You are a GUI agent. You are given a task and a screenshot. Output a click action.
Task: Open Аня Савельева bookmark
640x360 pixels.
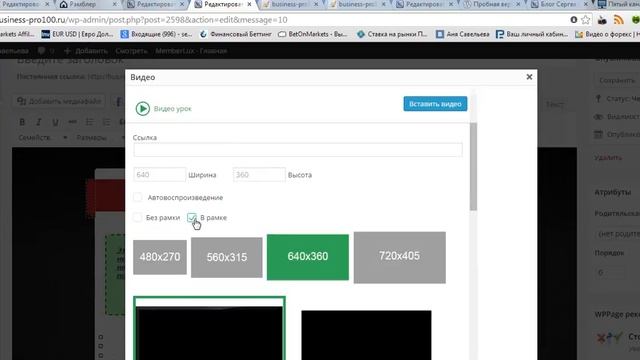(x=463, y=34)
